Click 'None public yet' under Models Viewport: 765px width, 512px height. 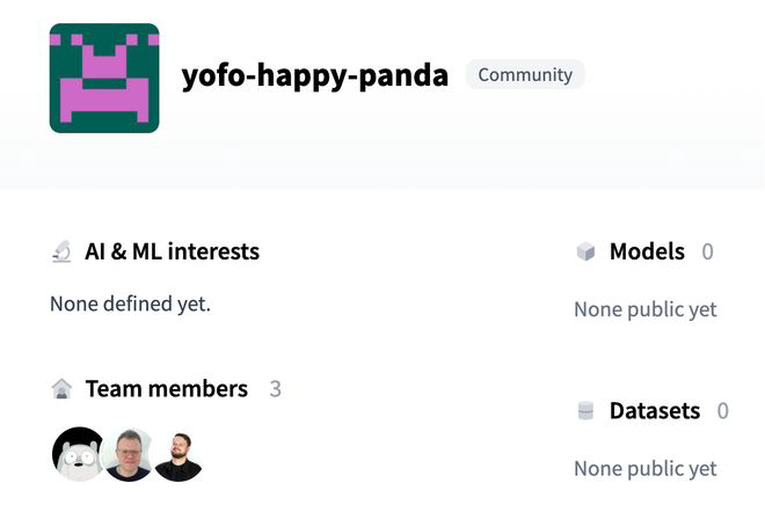click(x=645, y=309)
